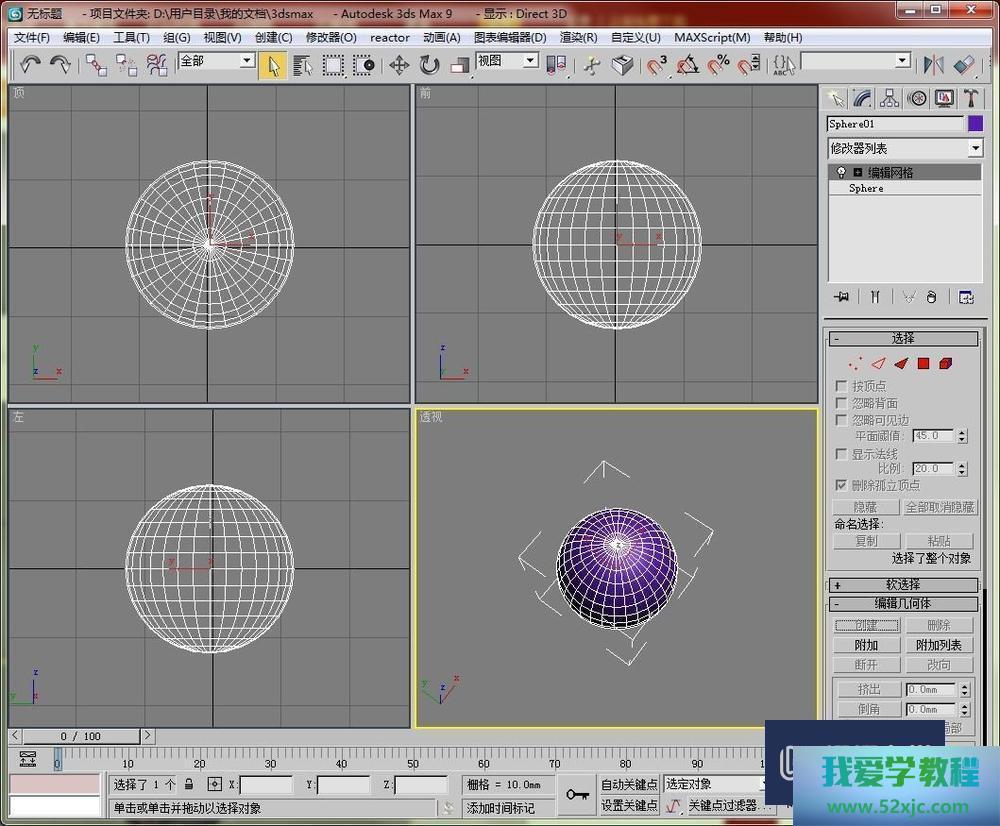Select Vertex sub-object level icon
This screenshot has width=1000, height=826.
coord(855,364)
